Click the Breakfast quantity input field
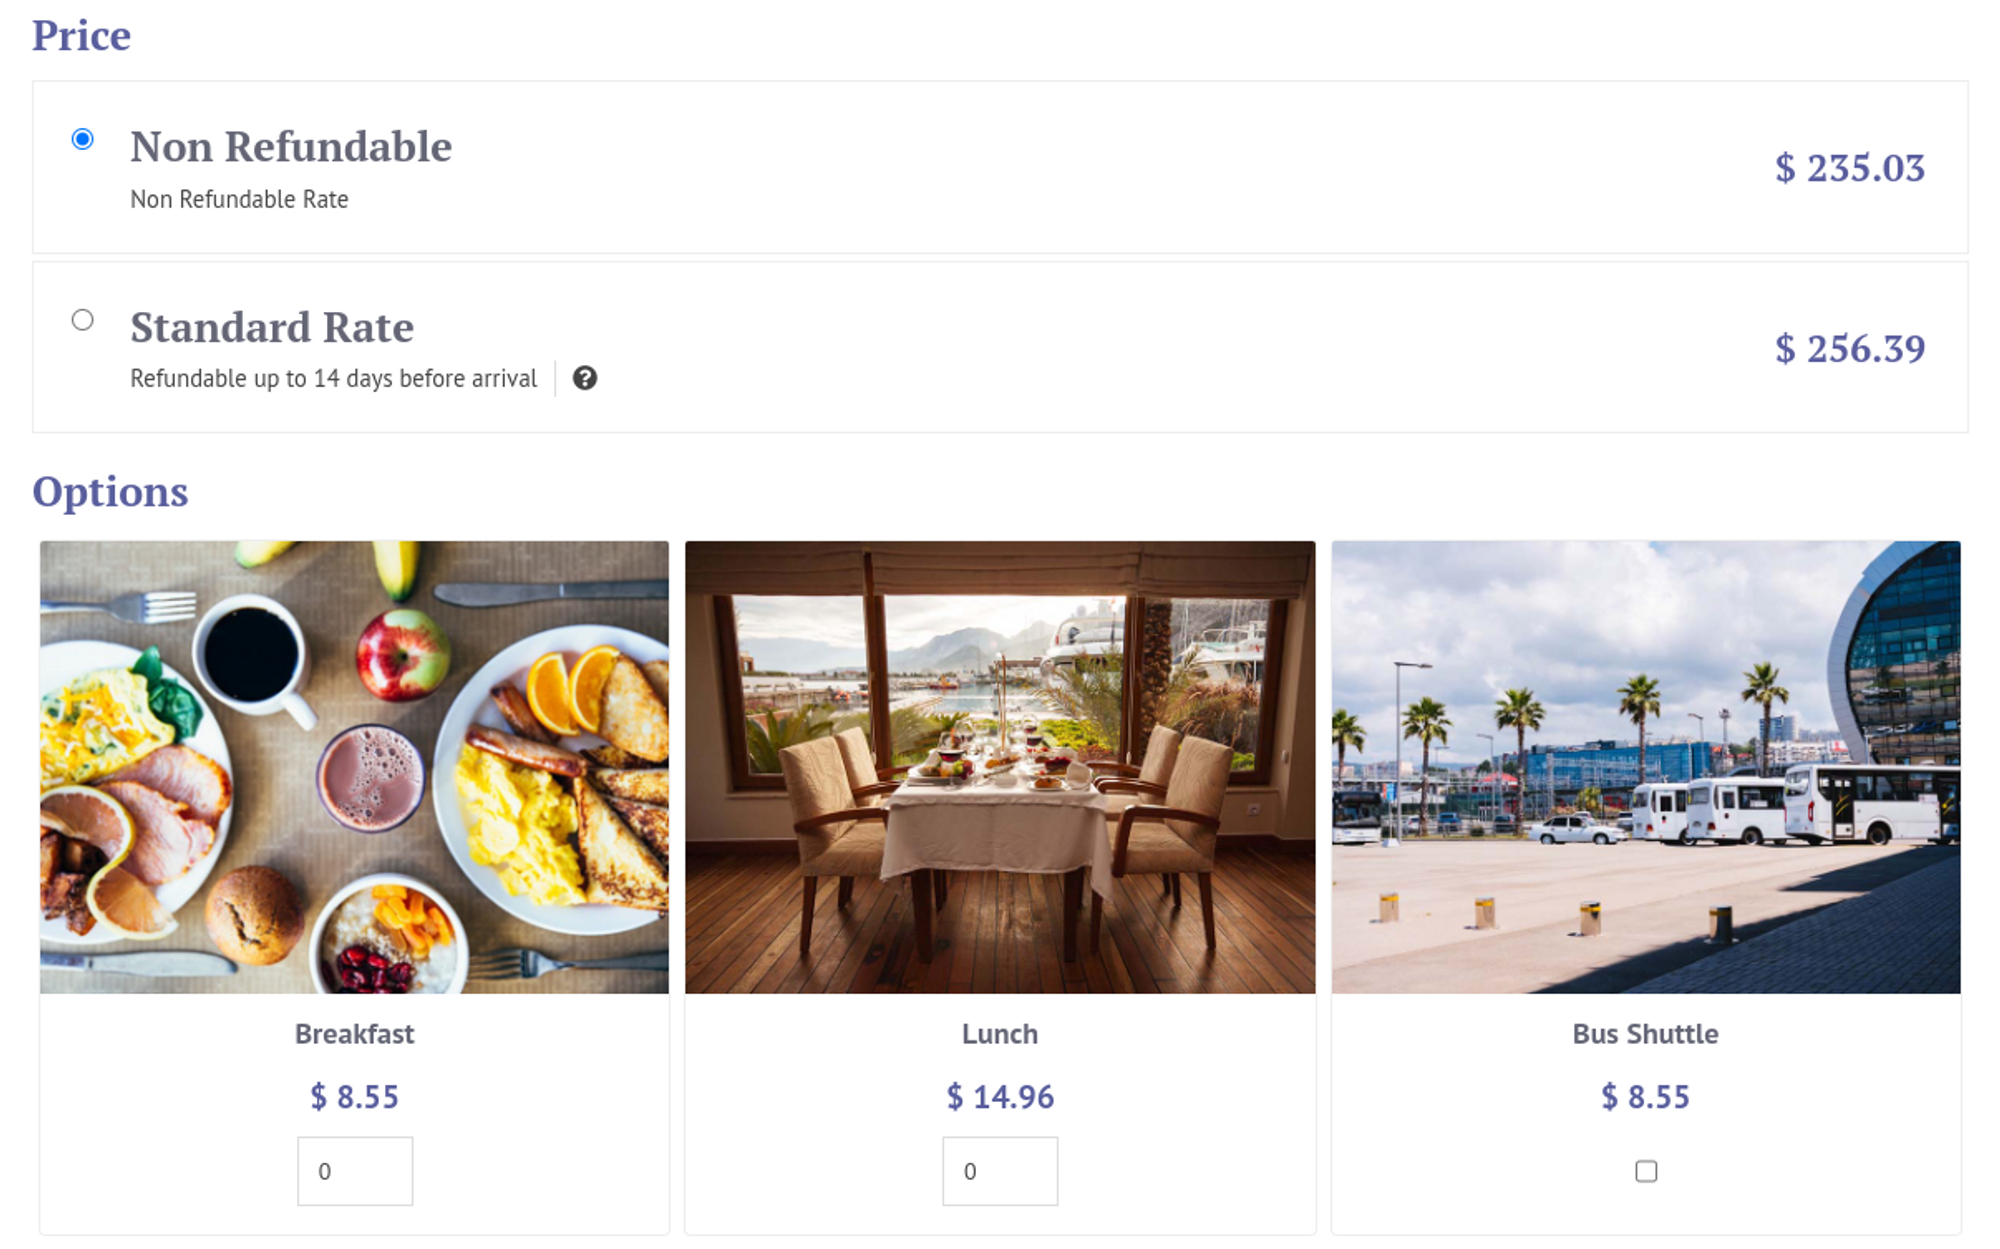The image size is (2000, 1249). (355, 1171)
